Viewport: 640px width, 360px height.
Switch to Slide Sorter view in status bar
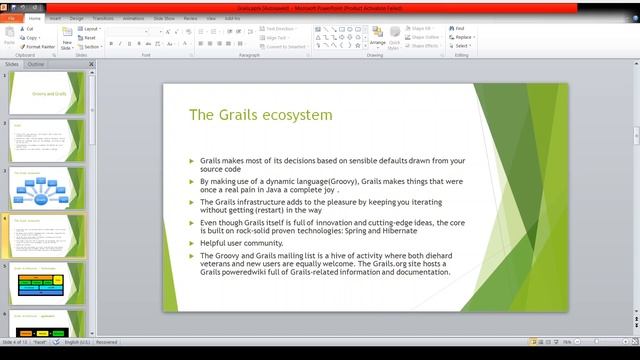541,342
